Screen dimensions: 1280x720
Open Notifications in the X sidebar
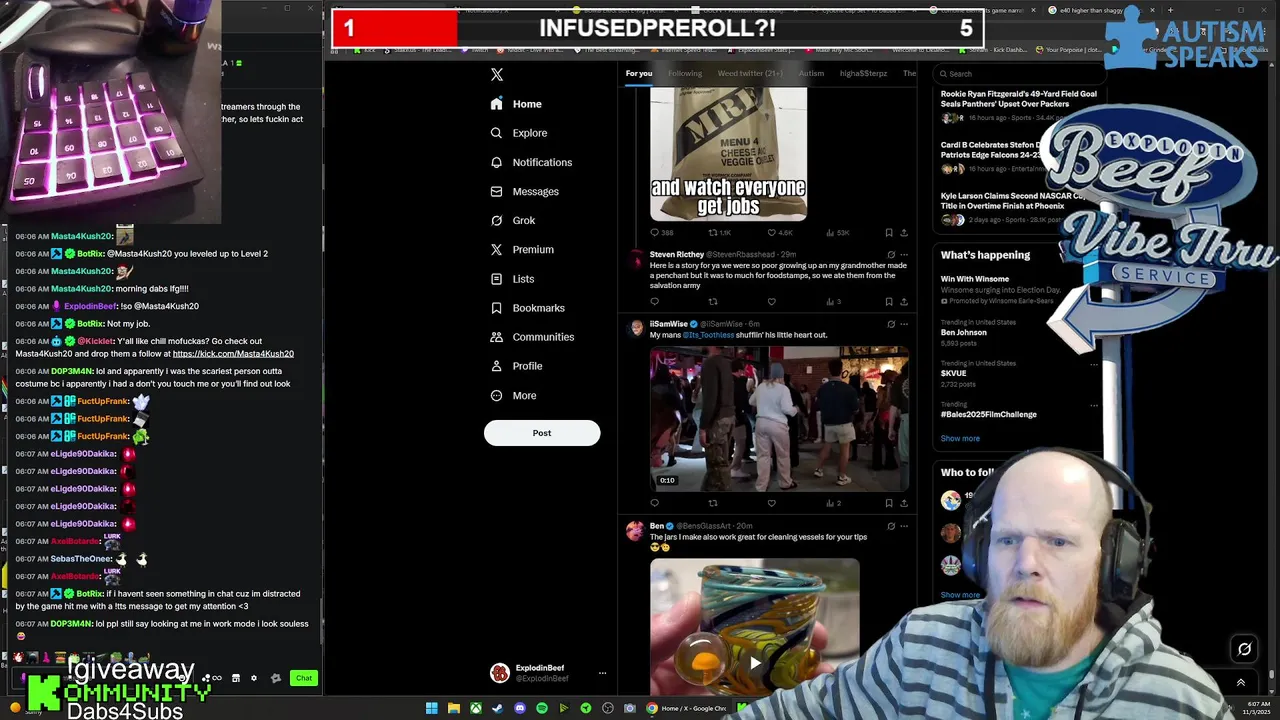tap(531, 162)
